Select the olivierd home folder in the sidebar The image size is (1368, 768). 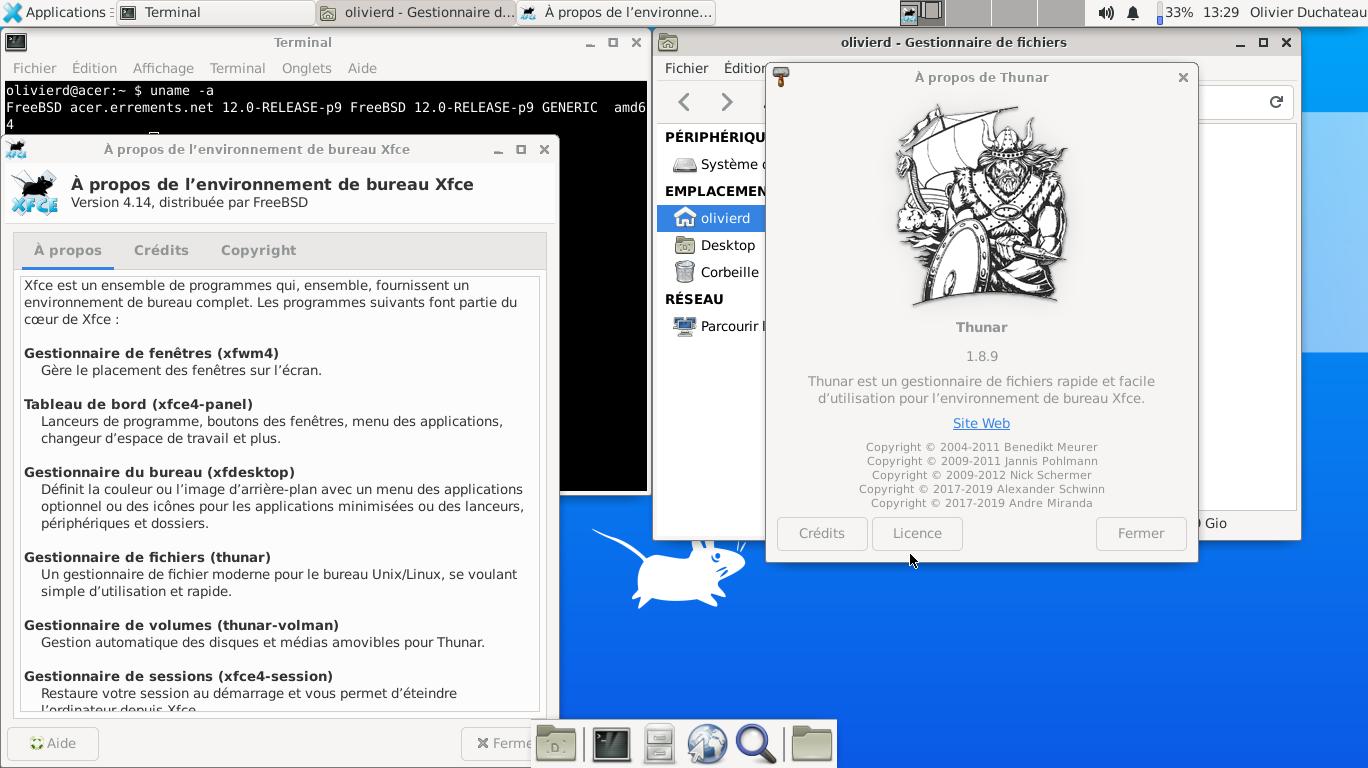click(711, 218)
